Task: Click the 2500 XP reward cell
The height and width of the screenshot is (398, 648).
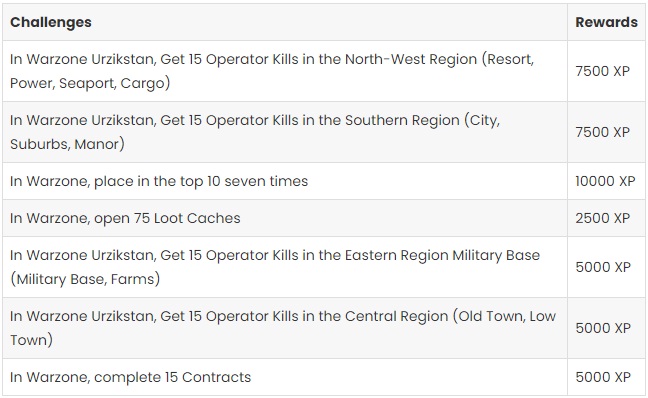Action: pyautogui.click(x=606, y=218)
